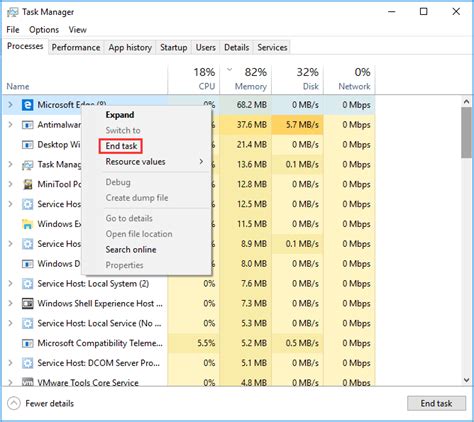Open the Options menu
The height and width of the screenshot is (422, 474).
44,30
